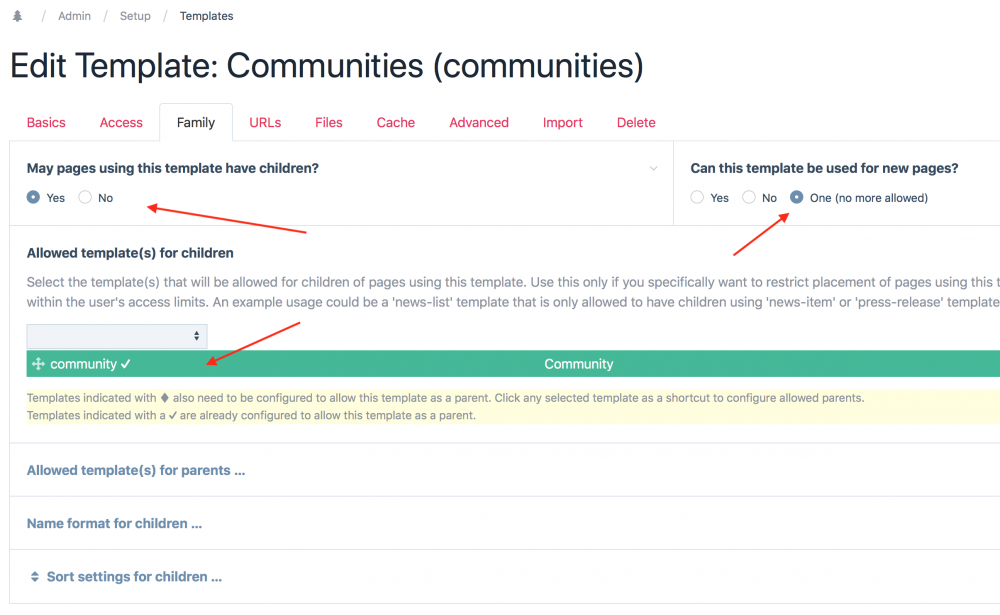Select No for pages having children

[85, 198]
